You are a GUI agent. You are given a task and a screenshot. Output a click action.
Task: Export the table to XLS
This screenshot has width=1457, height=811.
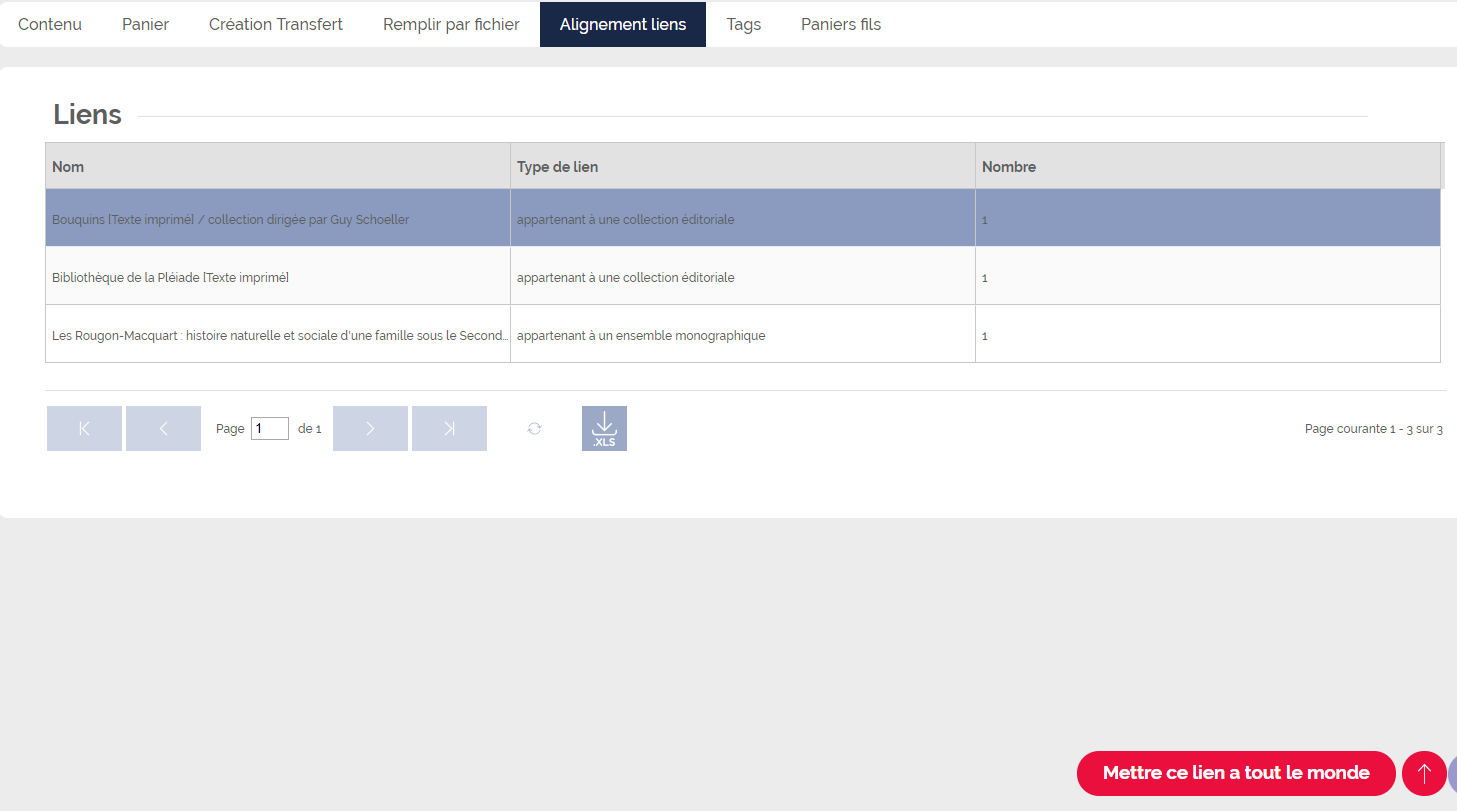click(x=604, y=428)
